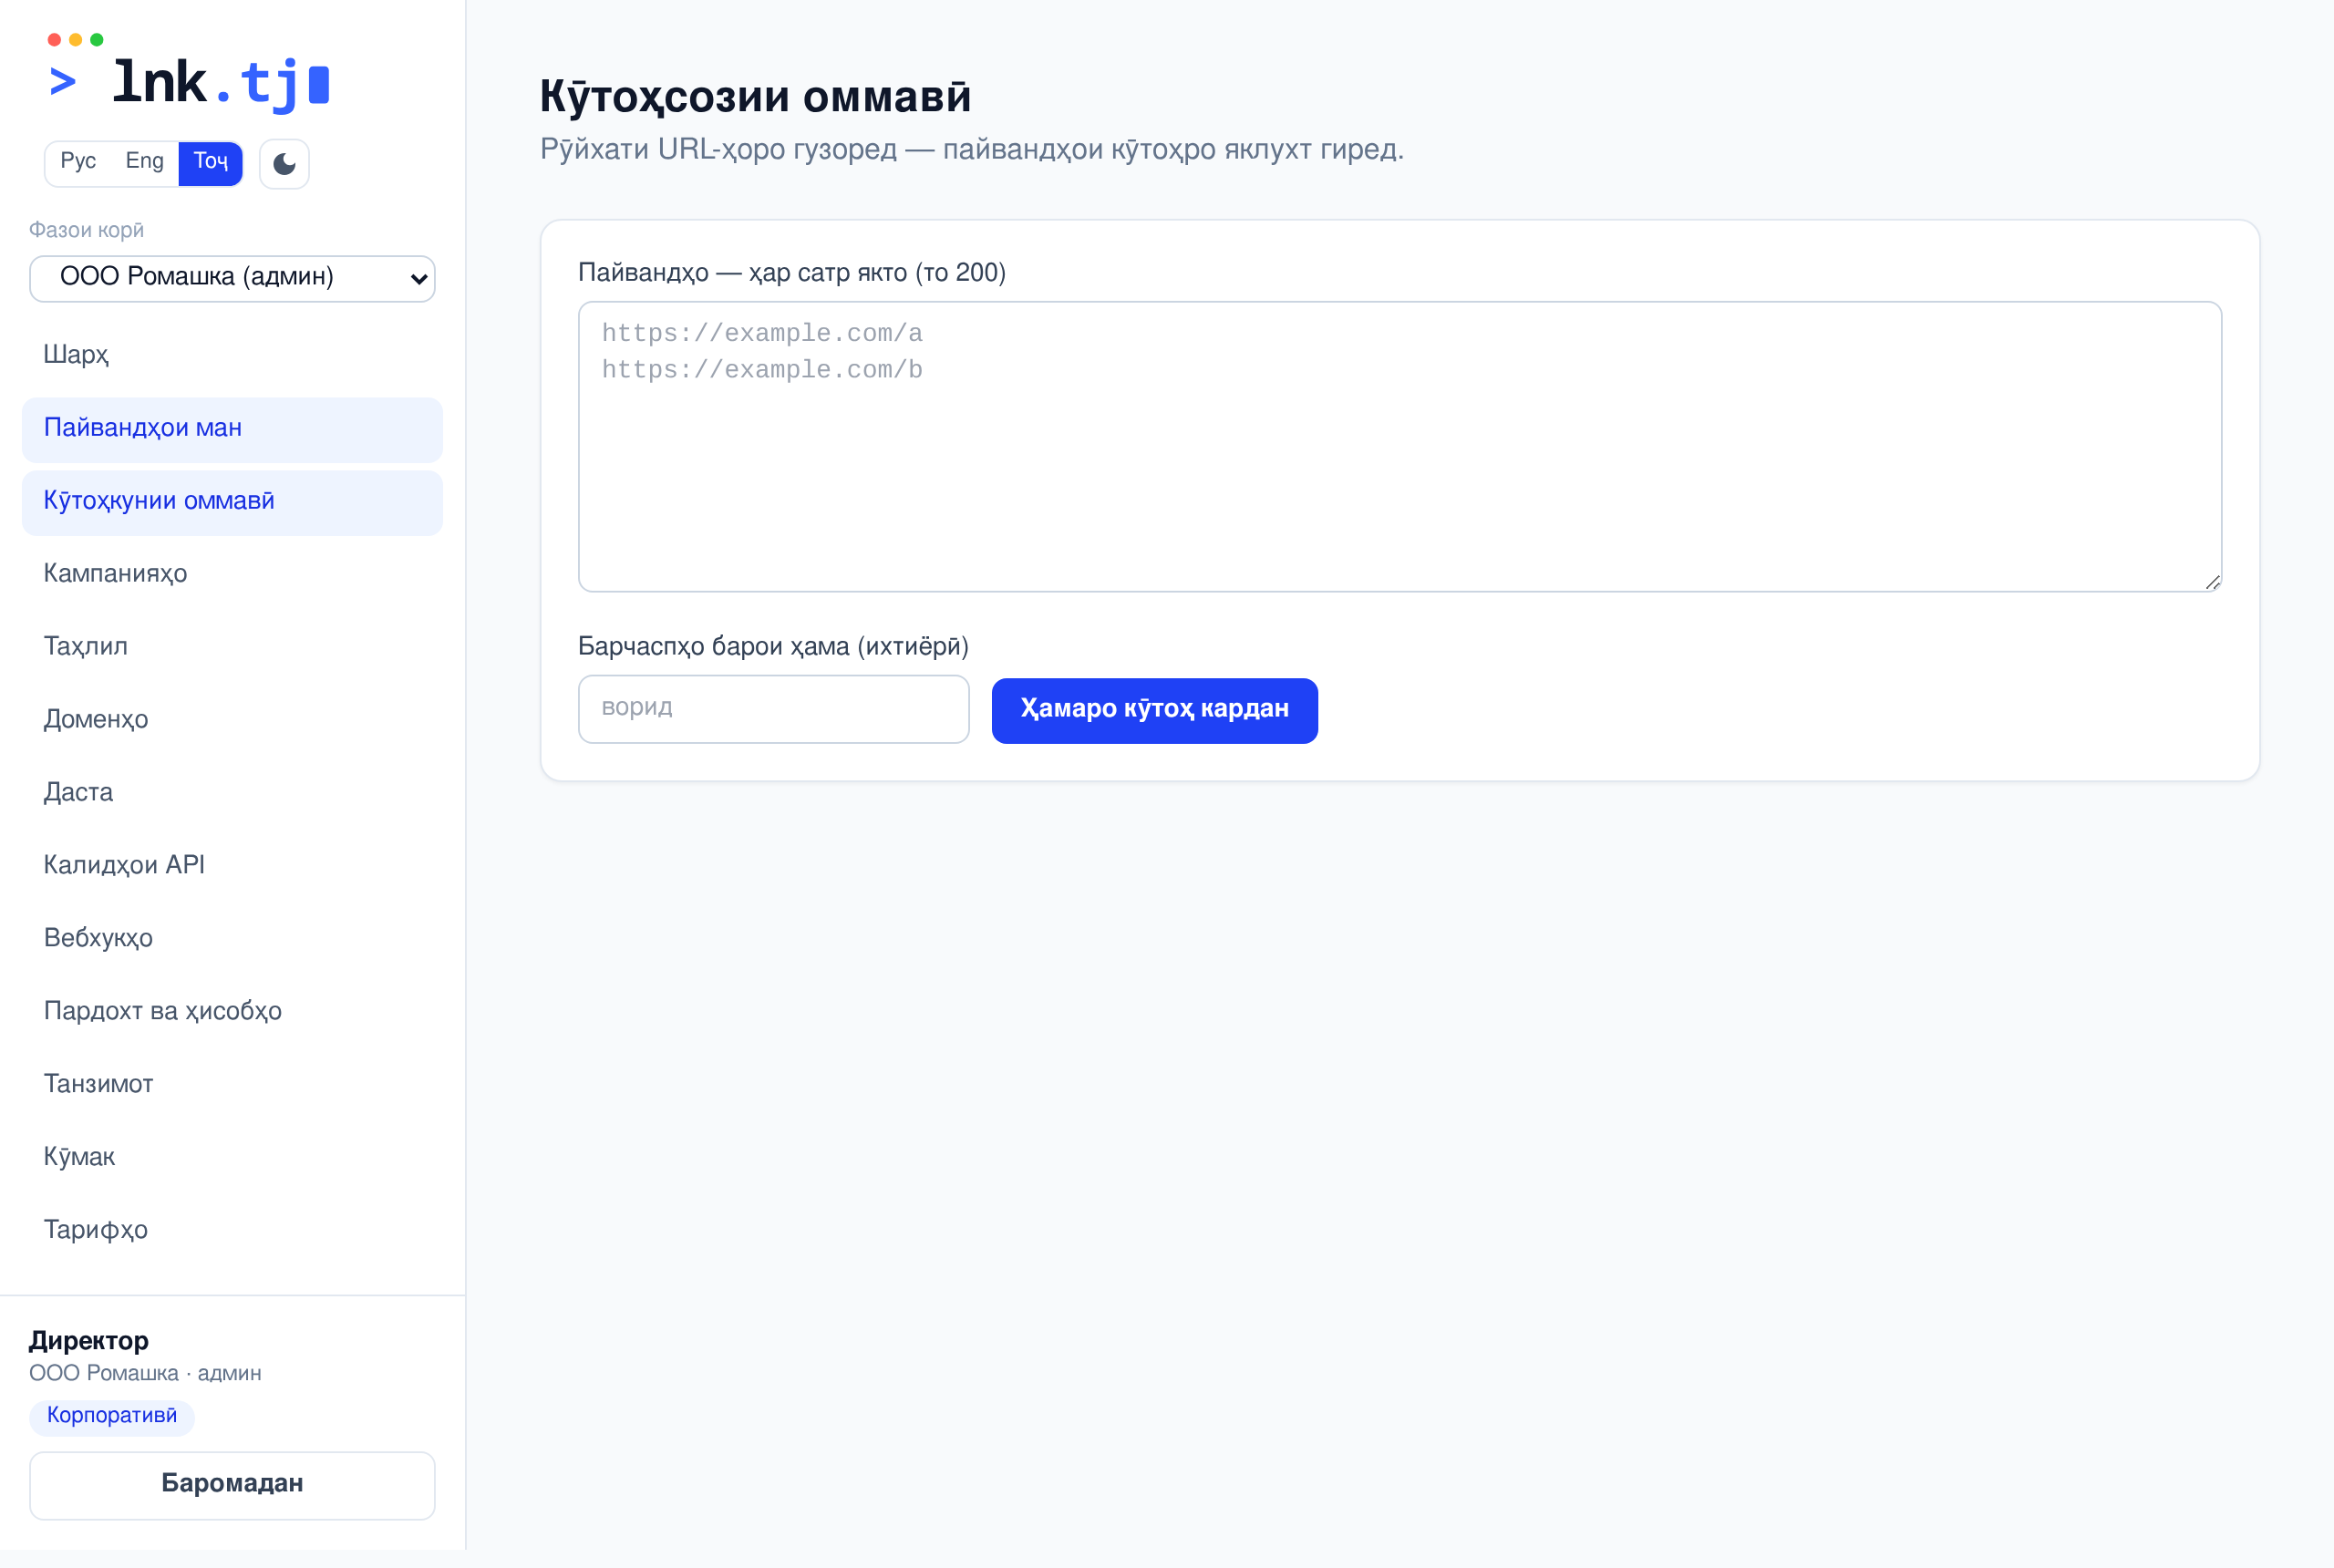
Task: Open Вебхукҳо page
Action: click(232, 939)
